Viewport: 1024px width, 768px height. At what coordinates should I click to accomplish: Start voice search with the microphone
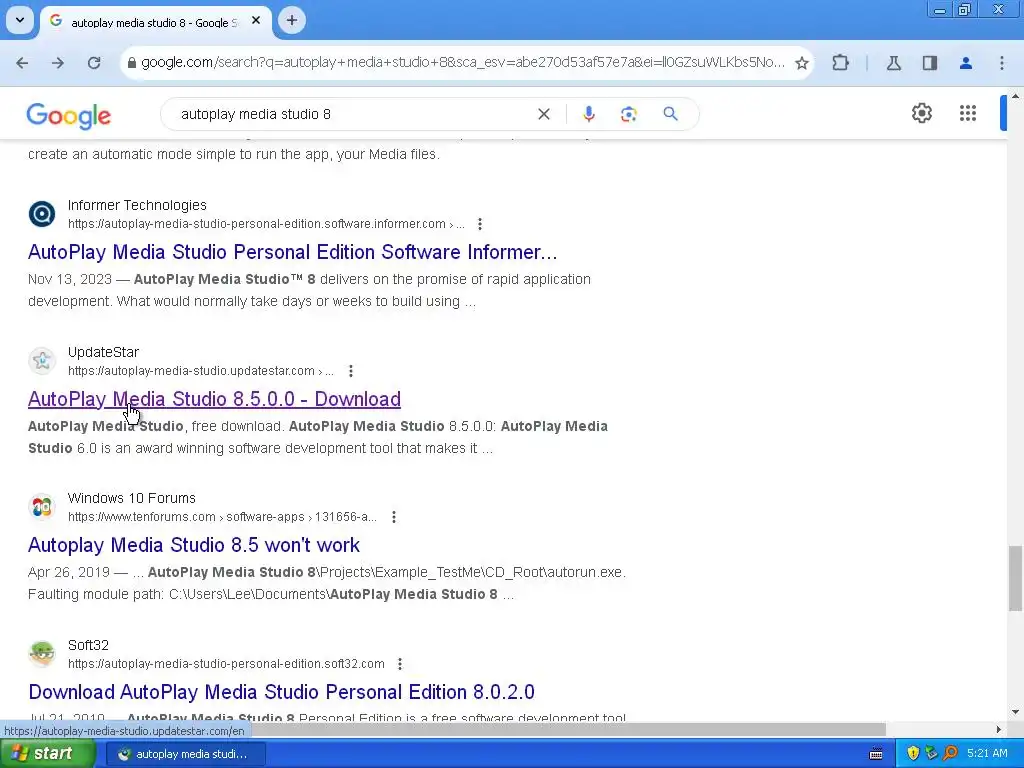[588, 114]
